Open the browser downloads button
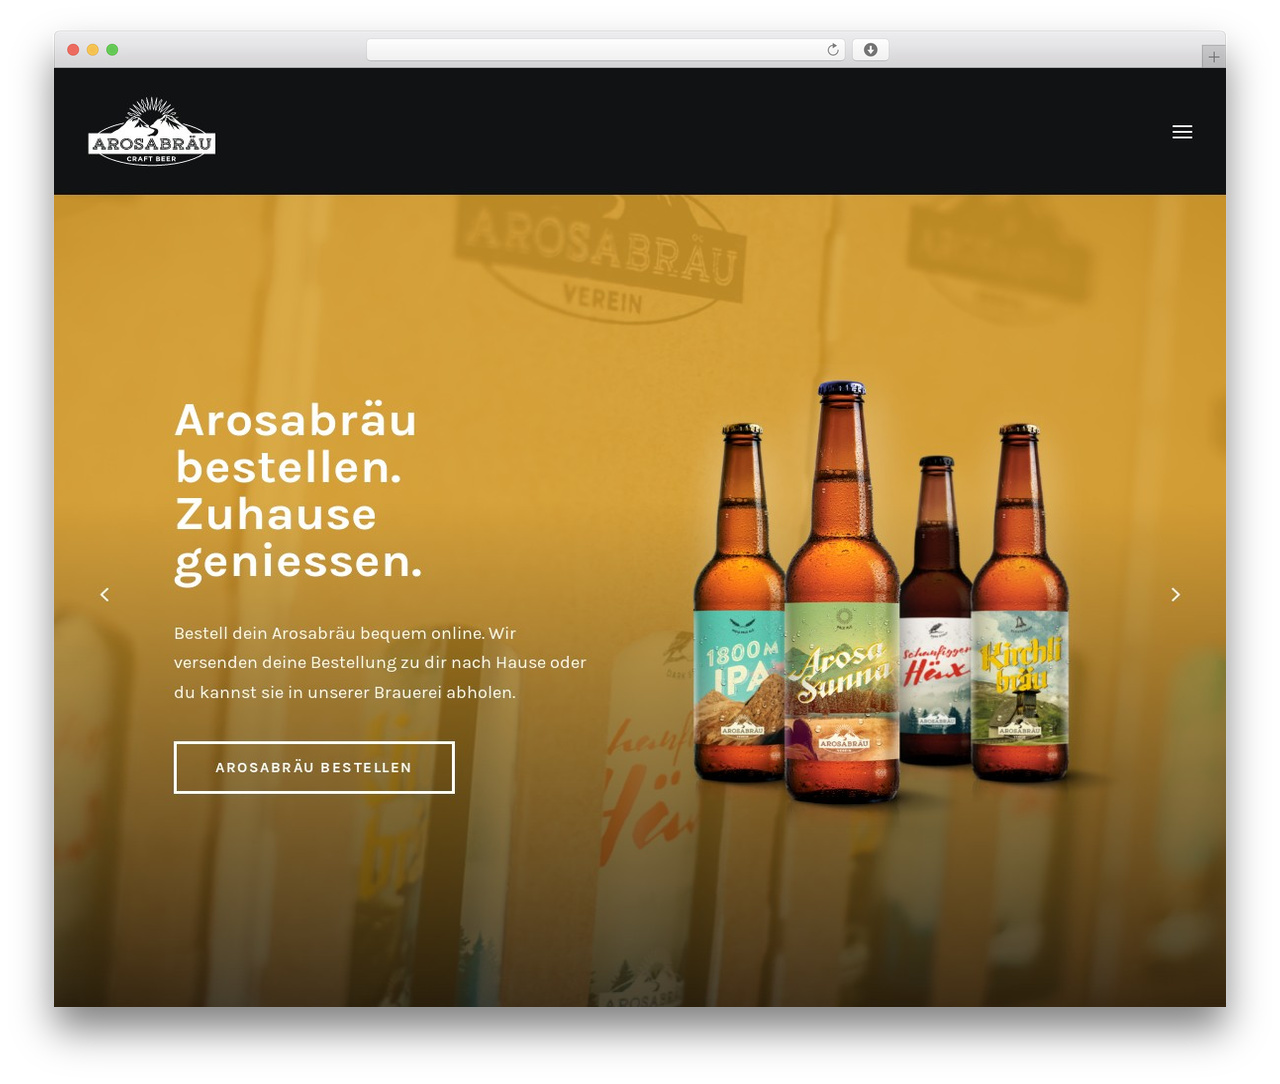1280x1084 pixels. pyautogui.click(x=871, y=50)
